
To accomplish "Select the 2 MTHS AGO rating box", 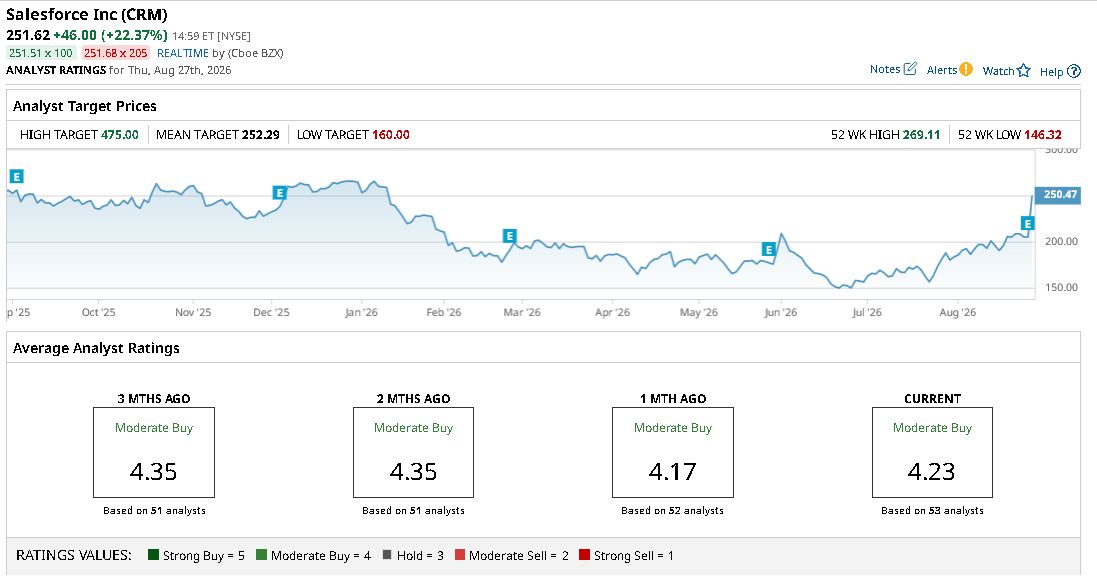I will [413, 453].
